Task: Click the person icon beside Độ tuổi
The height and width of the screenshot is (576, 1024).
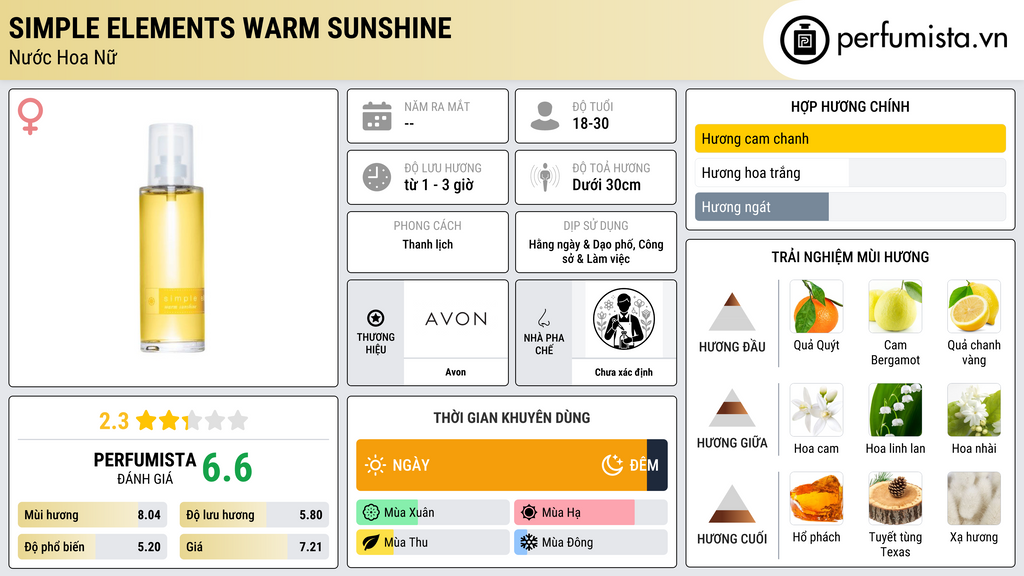Action: point(545,116)
